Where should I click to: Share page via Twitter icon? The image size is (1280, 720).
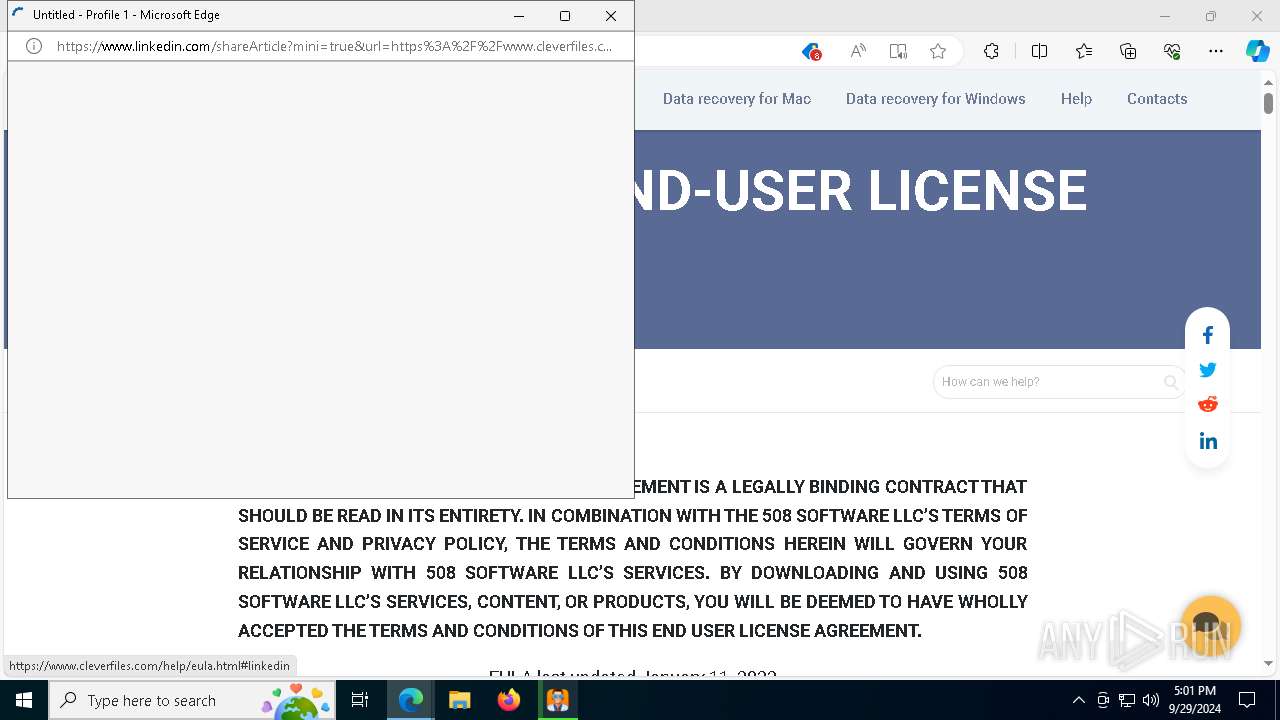pos(1208,370)
